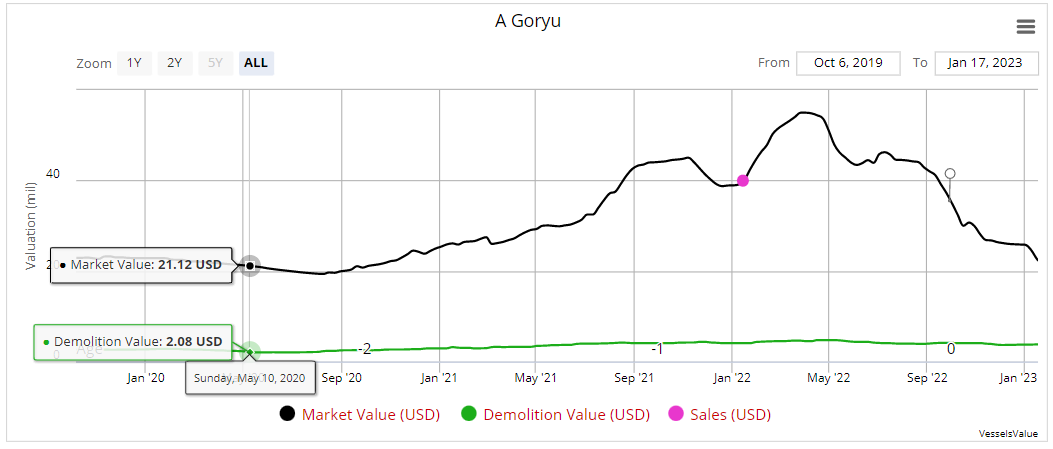Click the VesselsValue credit link
Viewport: 1053px width, 449px height.
(x=1009, y=434)
